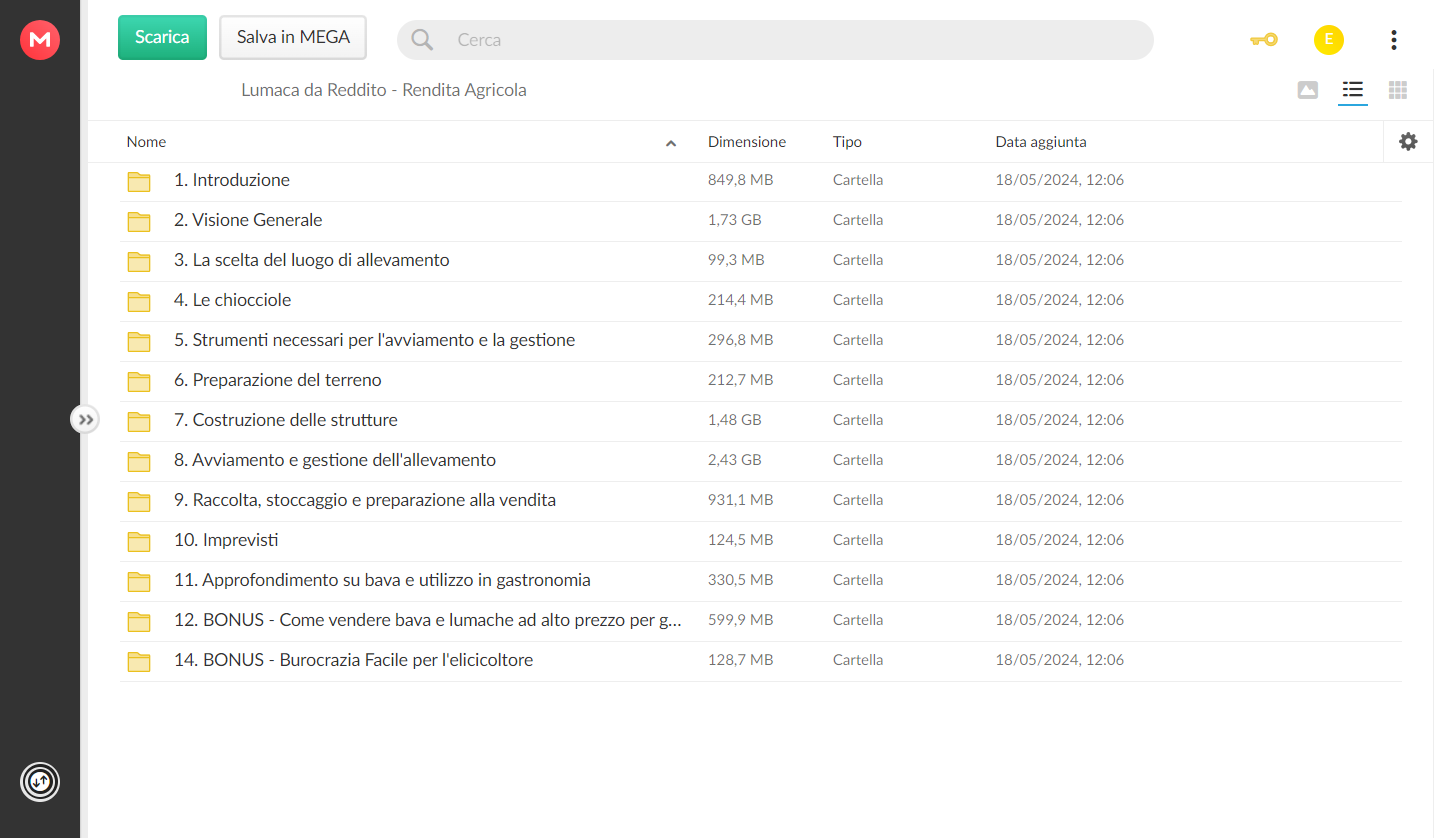Open the three-dot more options menu
1434x838 pixels.
pos(1393,40)
